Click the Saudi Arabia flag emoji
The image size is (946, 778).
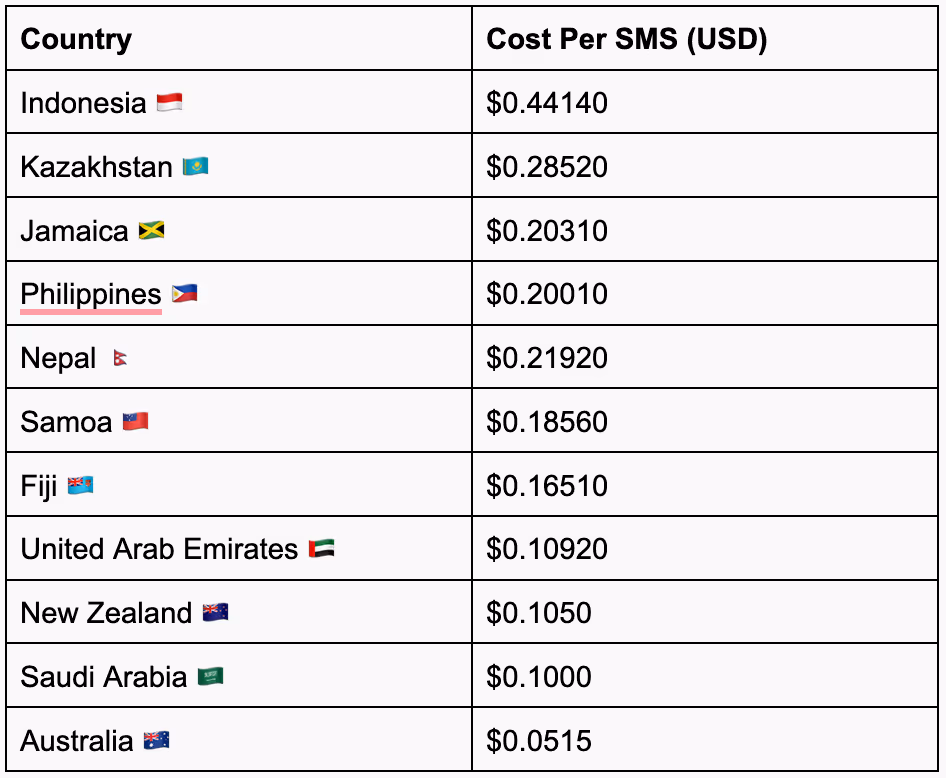[x=211, y=677]
